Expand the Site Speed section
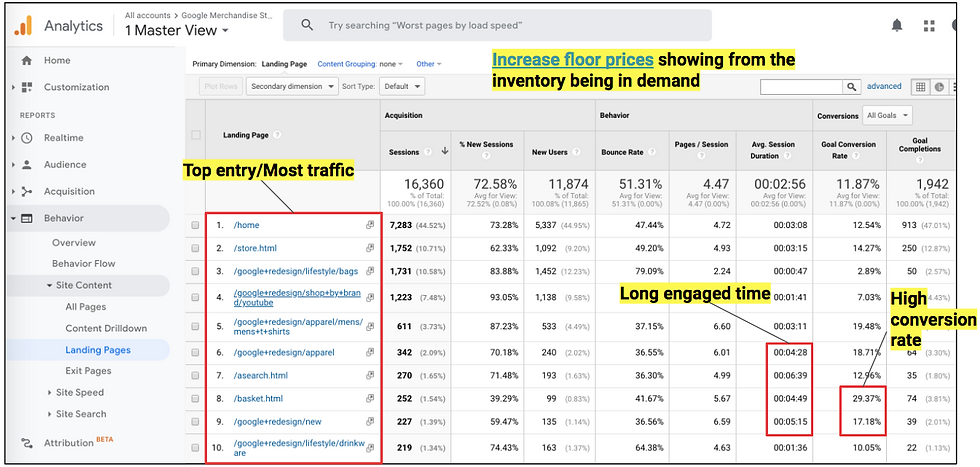Viewport: 980px width, 467px height. [80, 393]
